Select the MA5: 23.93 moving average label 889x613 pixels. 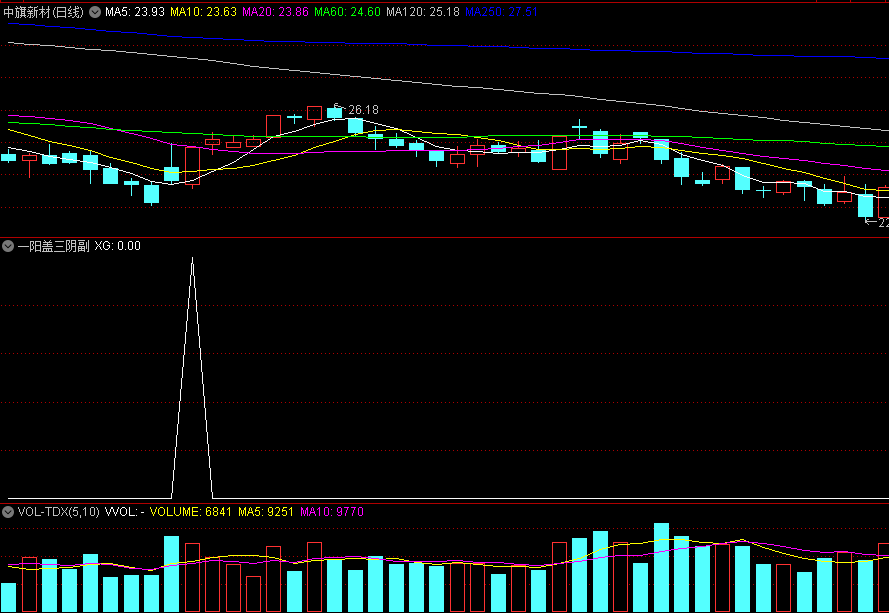click(x=135, y=12)
